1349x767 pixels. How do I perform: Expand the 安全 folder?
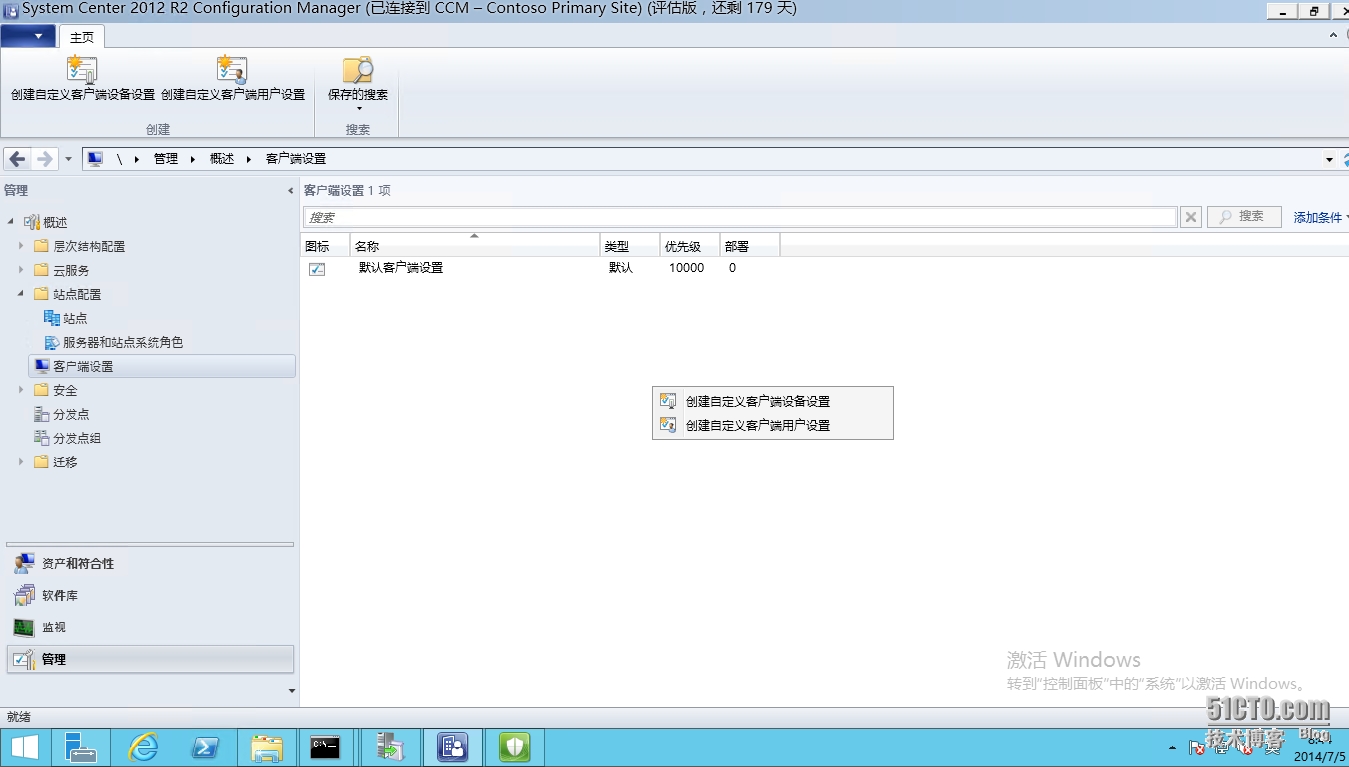click(21, 390)
